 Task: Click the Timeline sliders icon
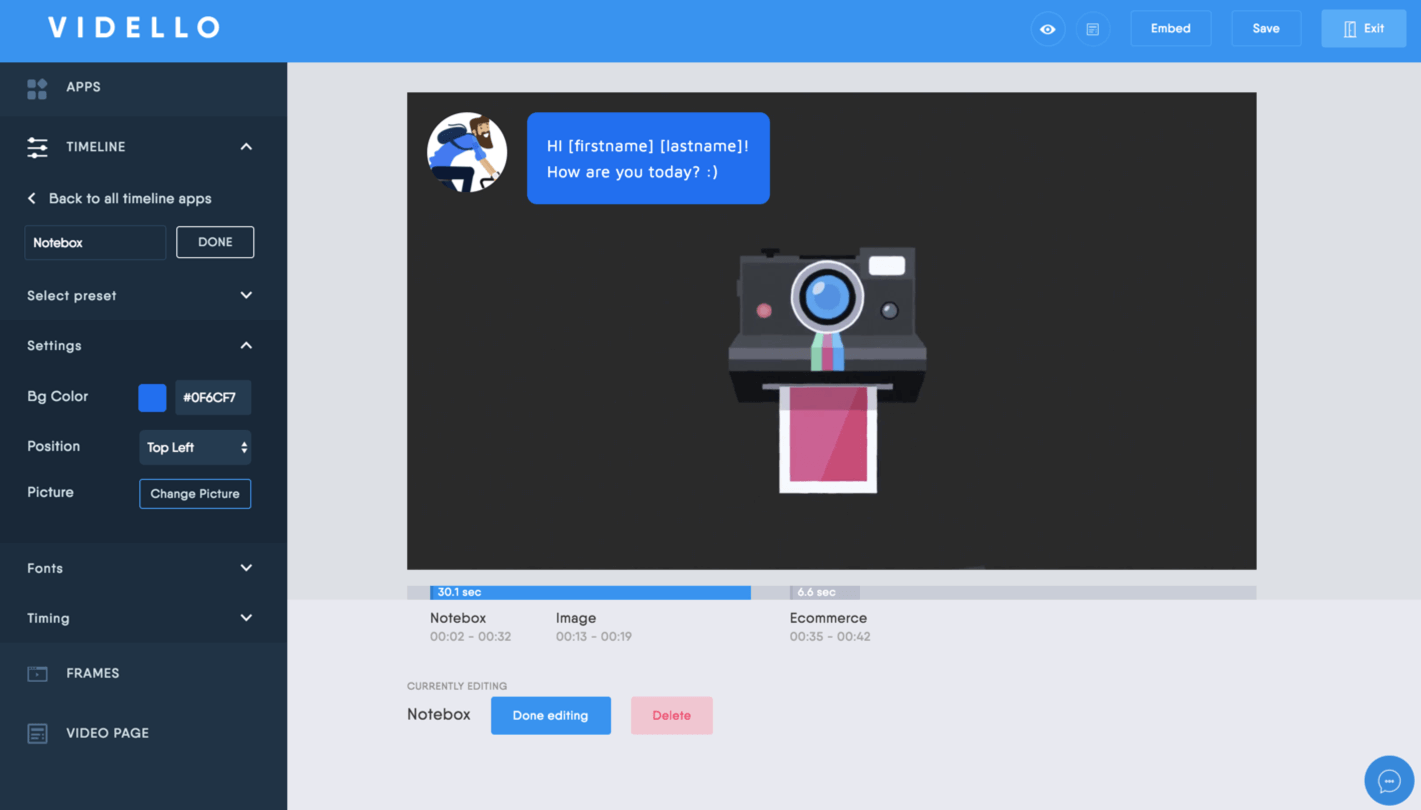pos(37,147)
